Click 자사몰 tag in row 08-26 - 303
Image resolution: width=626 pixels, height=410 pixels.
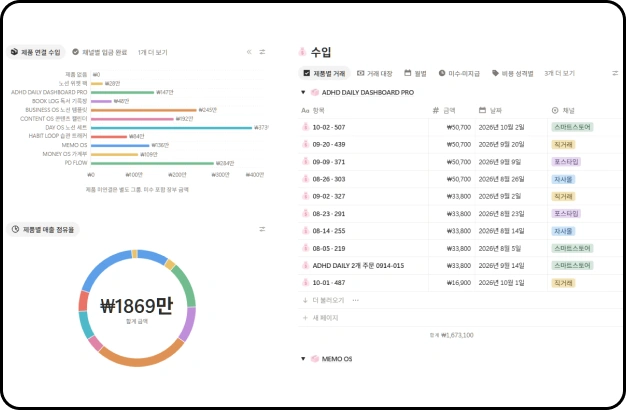(563, 179)
